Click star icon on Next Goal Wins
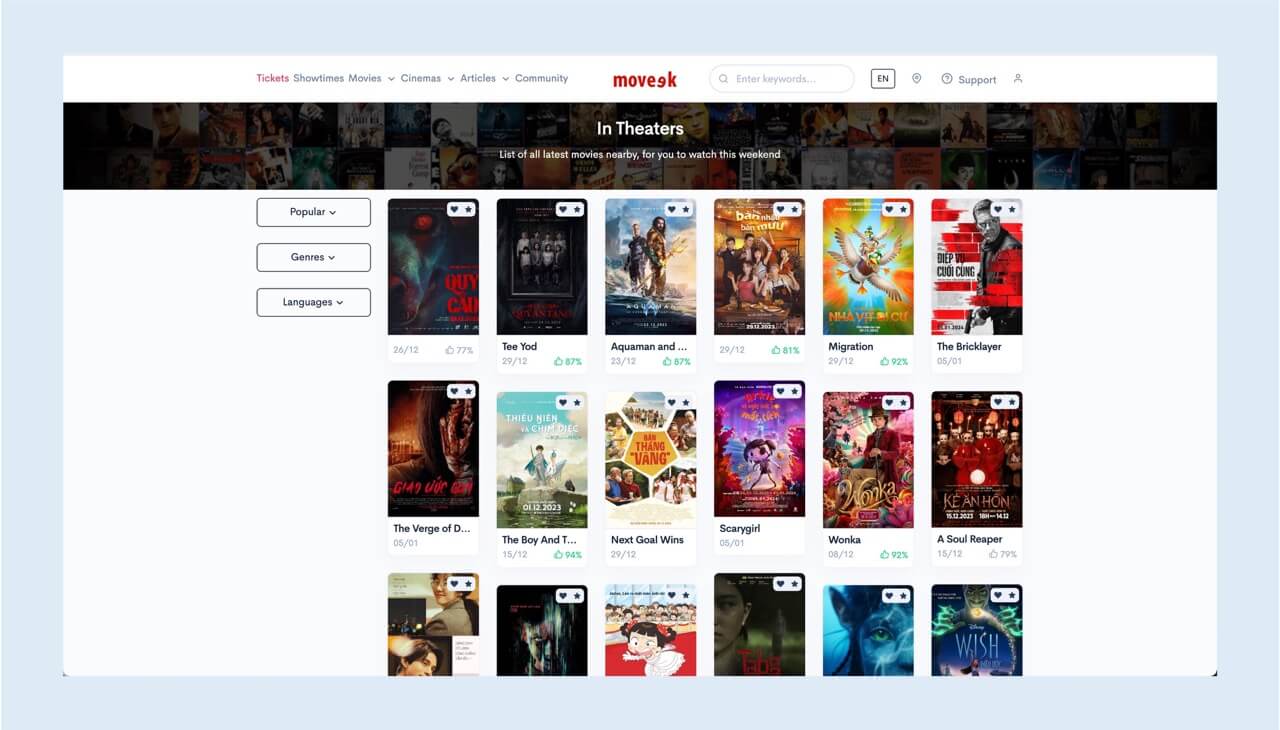The width and height of the screenshot is (1280, 730). pyautogui.click(x=685, y=403)
